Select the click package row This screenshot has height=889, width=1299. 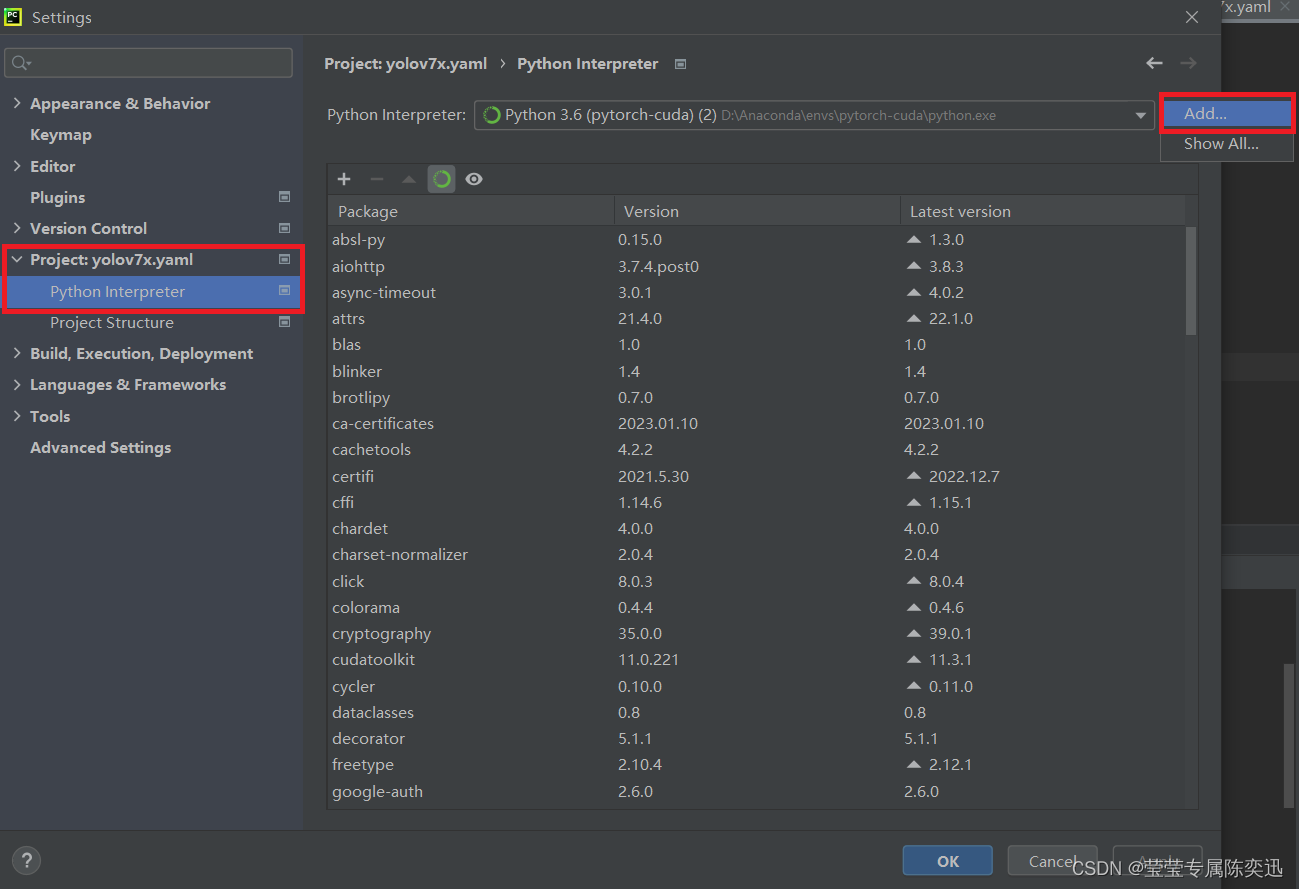point(757,581)
